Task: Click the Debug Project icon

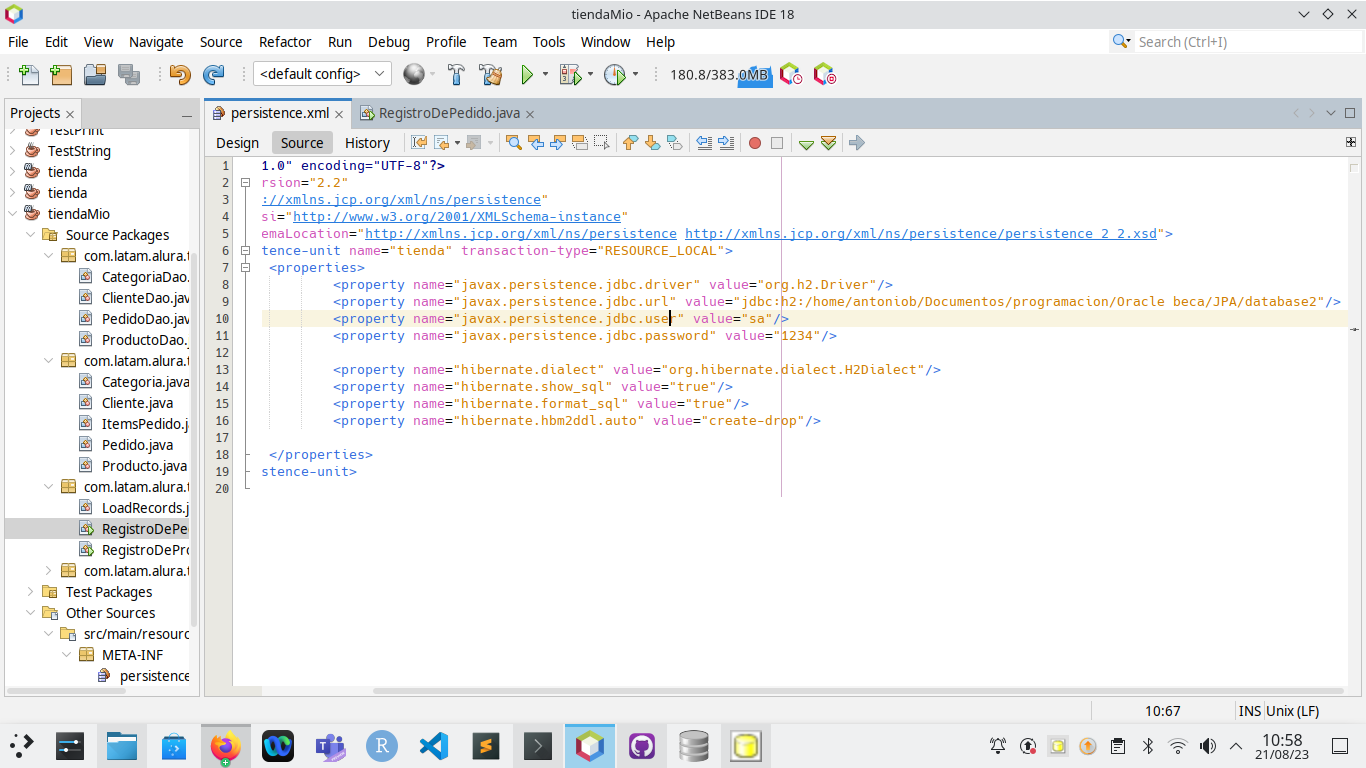Action: 570,74
